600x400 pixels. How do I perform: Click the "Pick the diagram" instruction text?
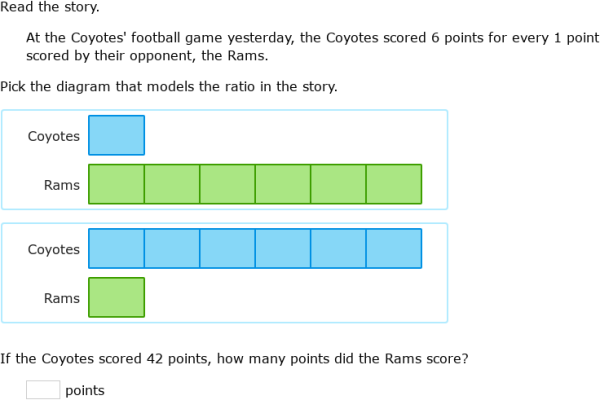(169, 87)
